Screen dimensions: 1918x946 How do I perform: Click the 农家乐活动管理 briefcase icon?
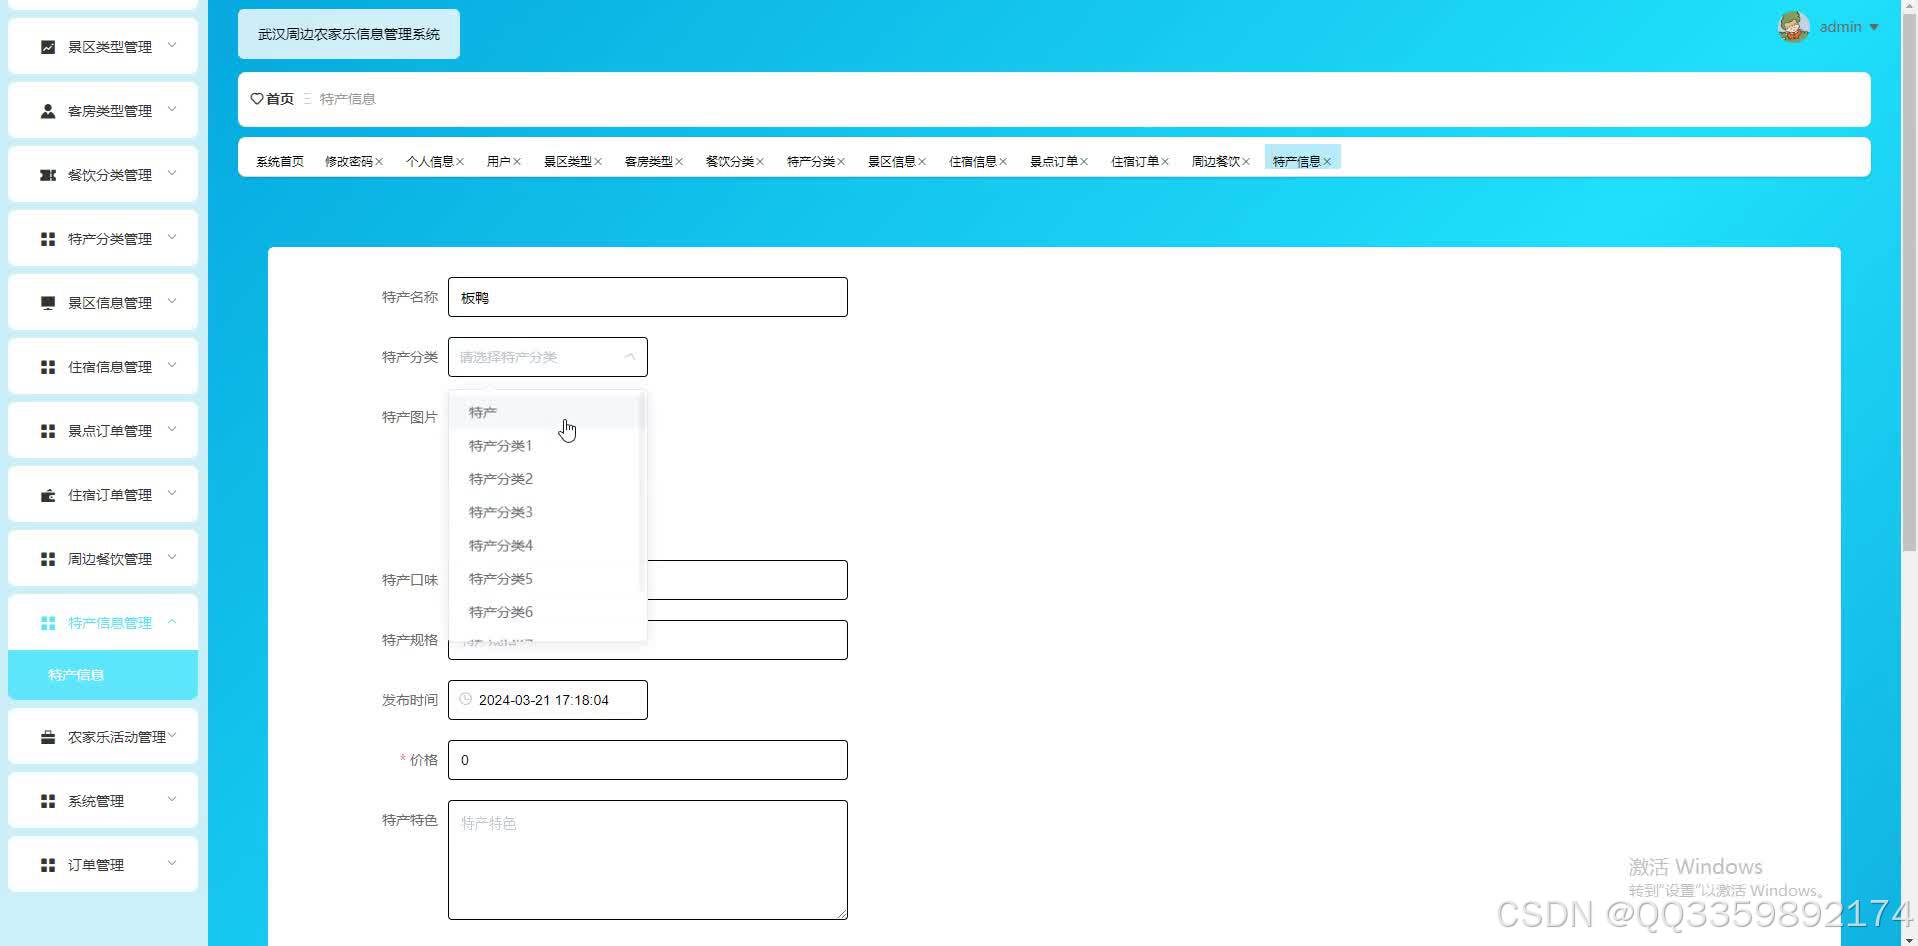tap(47, 737)
